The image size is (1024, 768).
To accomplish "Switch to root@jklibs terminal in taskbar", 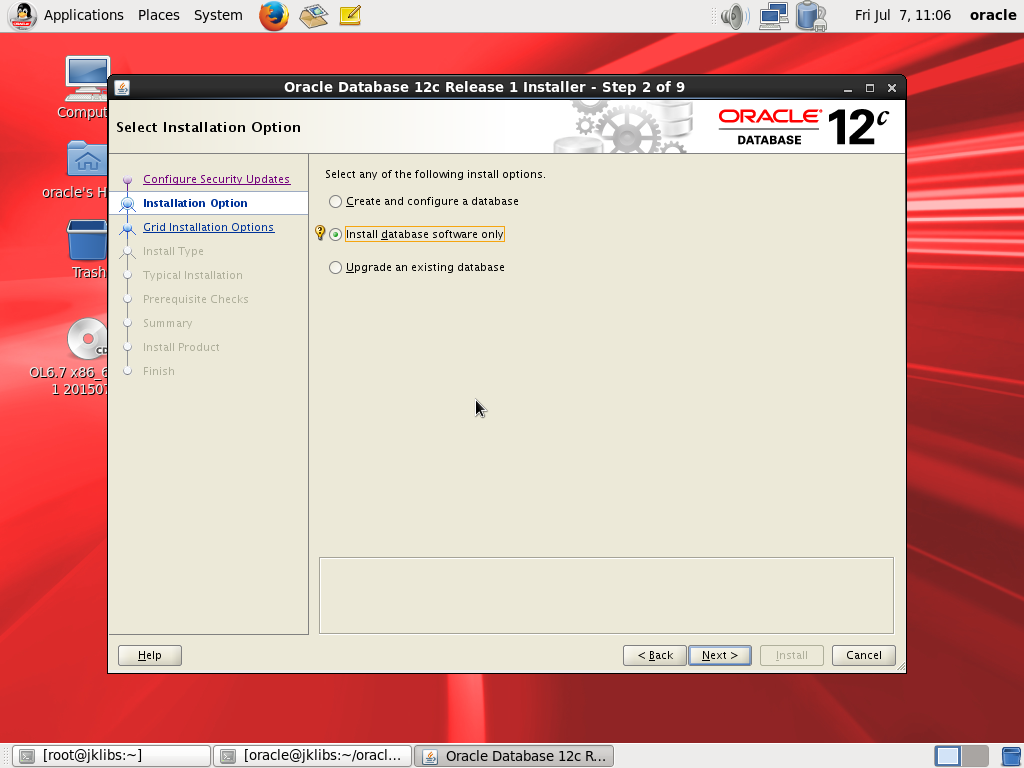I will (112, 756).
